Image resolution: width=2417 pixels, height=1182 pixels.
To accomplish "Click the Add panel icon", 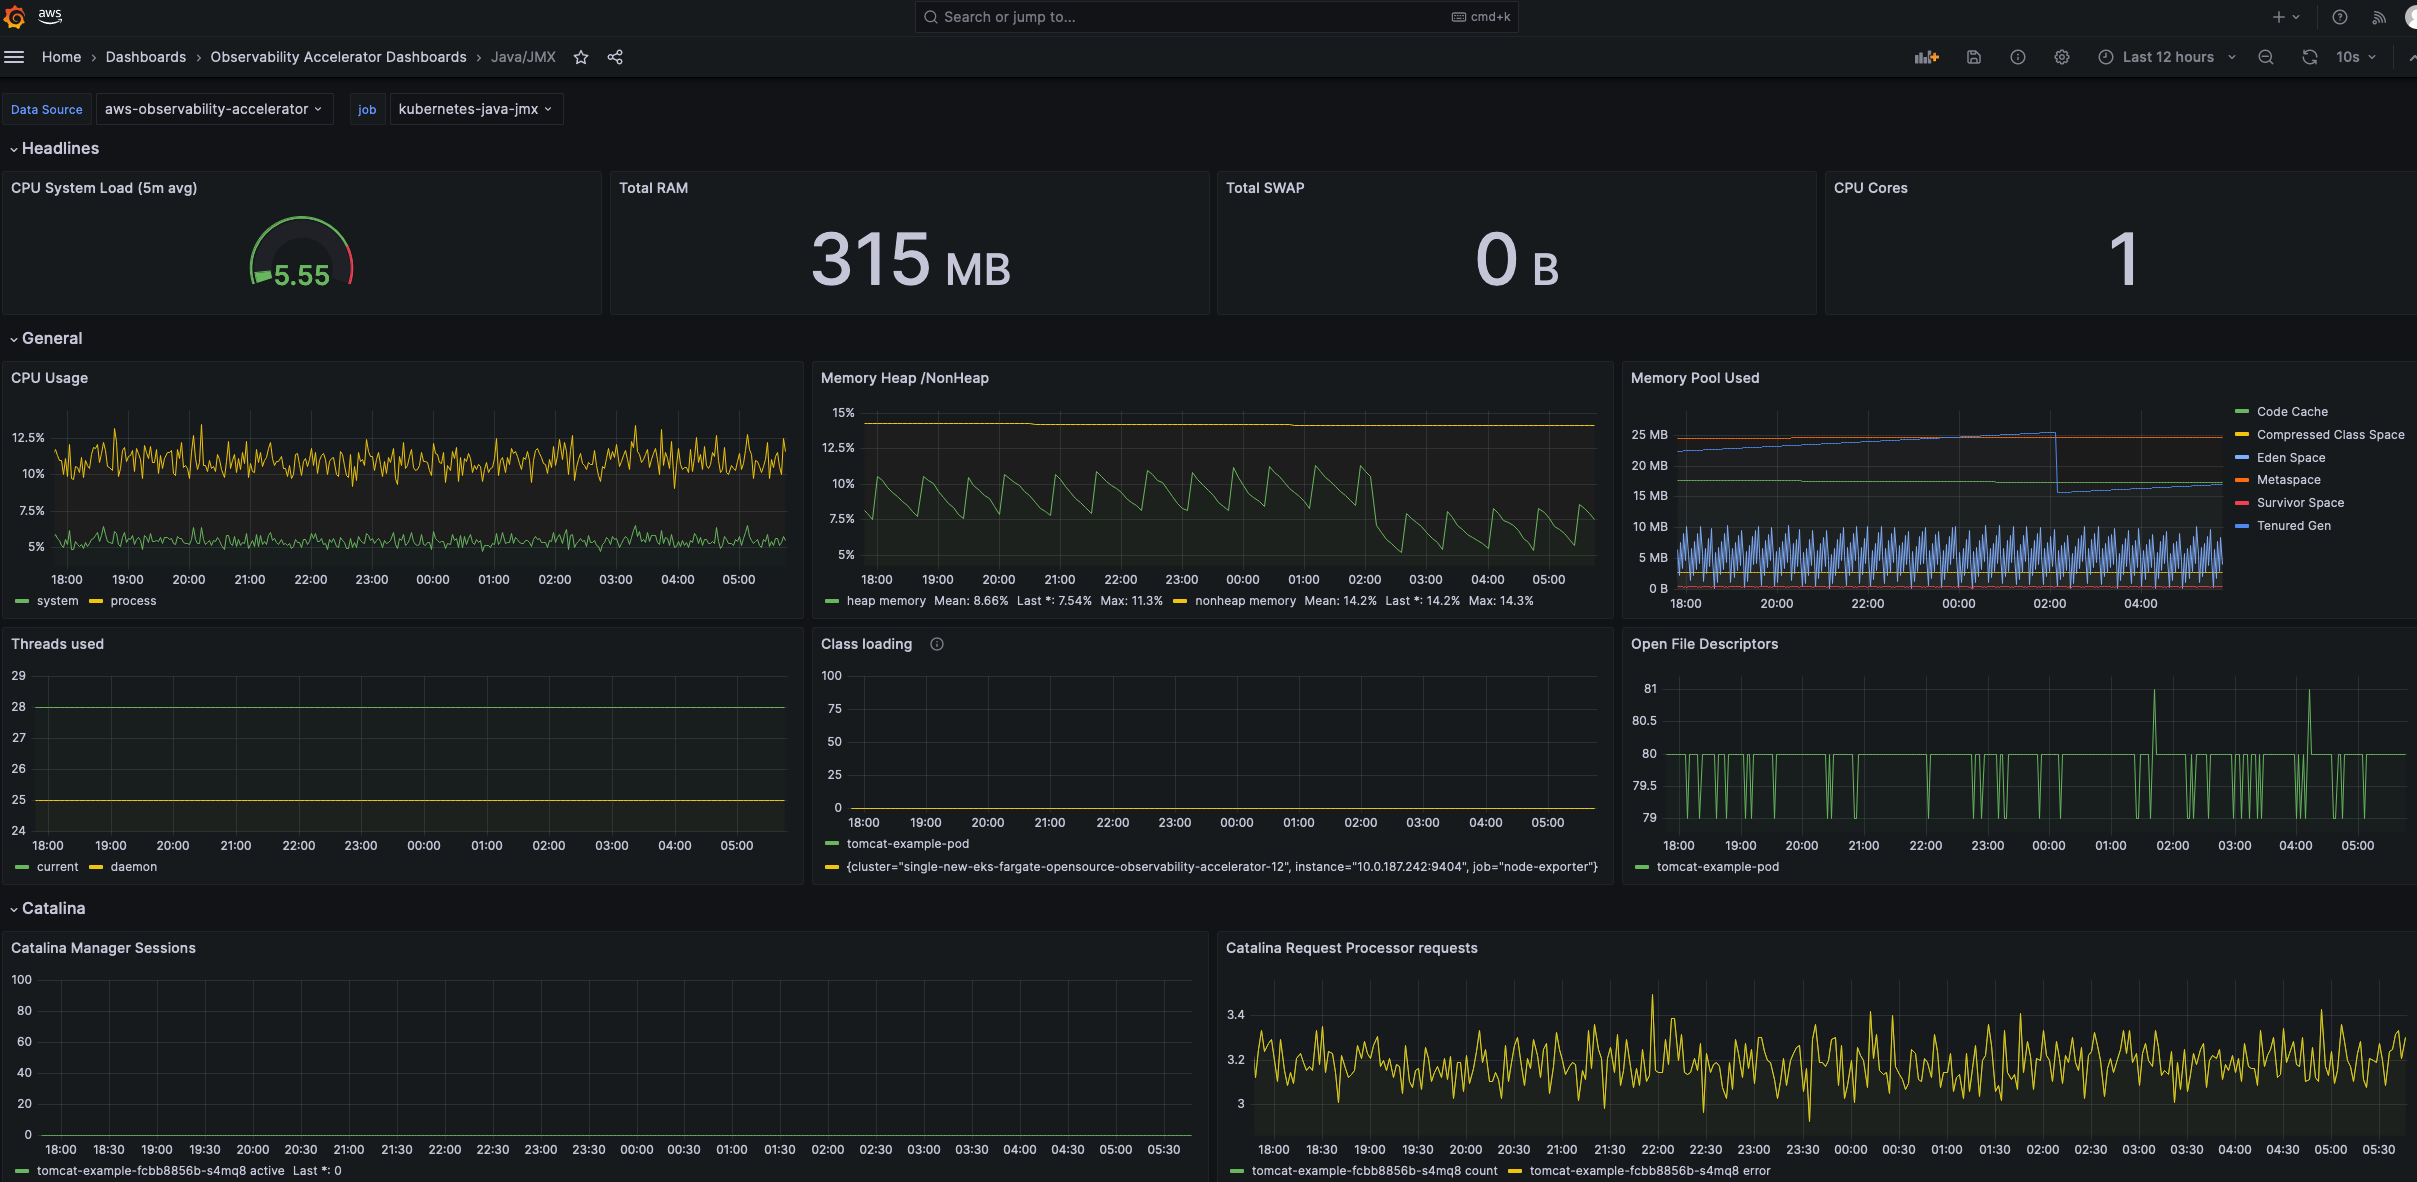I will tap(1926, 57).
